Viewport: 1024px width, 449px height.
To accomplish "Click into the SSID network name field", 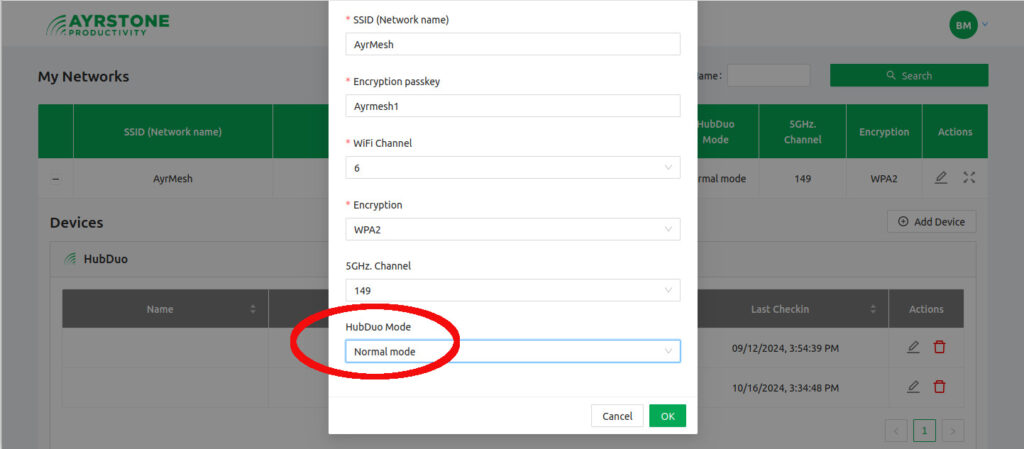I will pos(512,44).
